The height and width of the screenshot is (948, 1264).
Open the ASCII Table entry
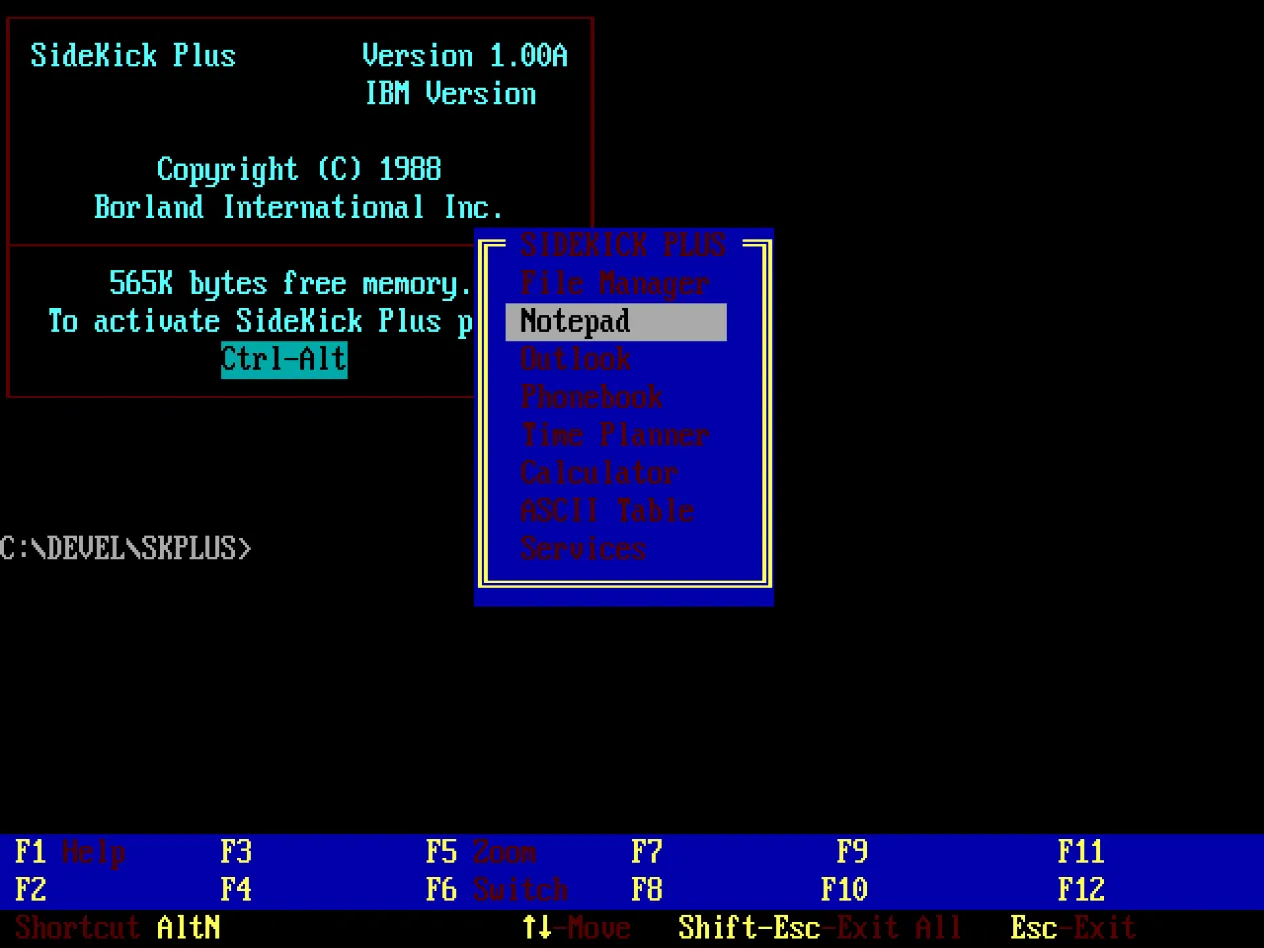[607, 512]
